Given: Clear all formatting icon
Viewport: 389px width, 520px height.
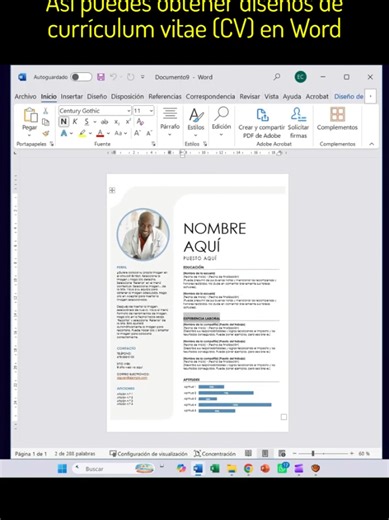Looking at the screenshot, I should pos(140,122).
